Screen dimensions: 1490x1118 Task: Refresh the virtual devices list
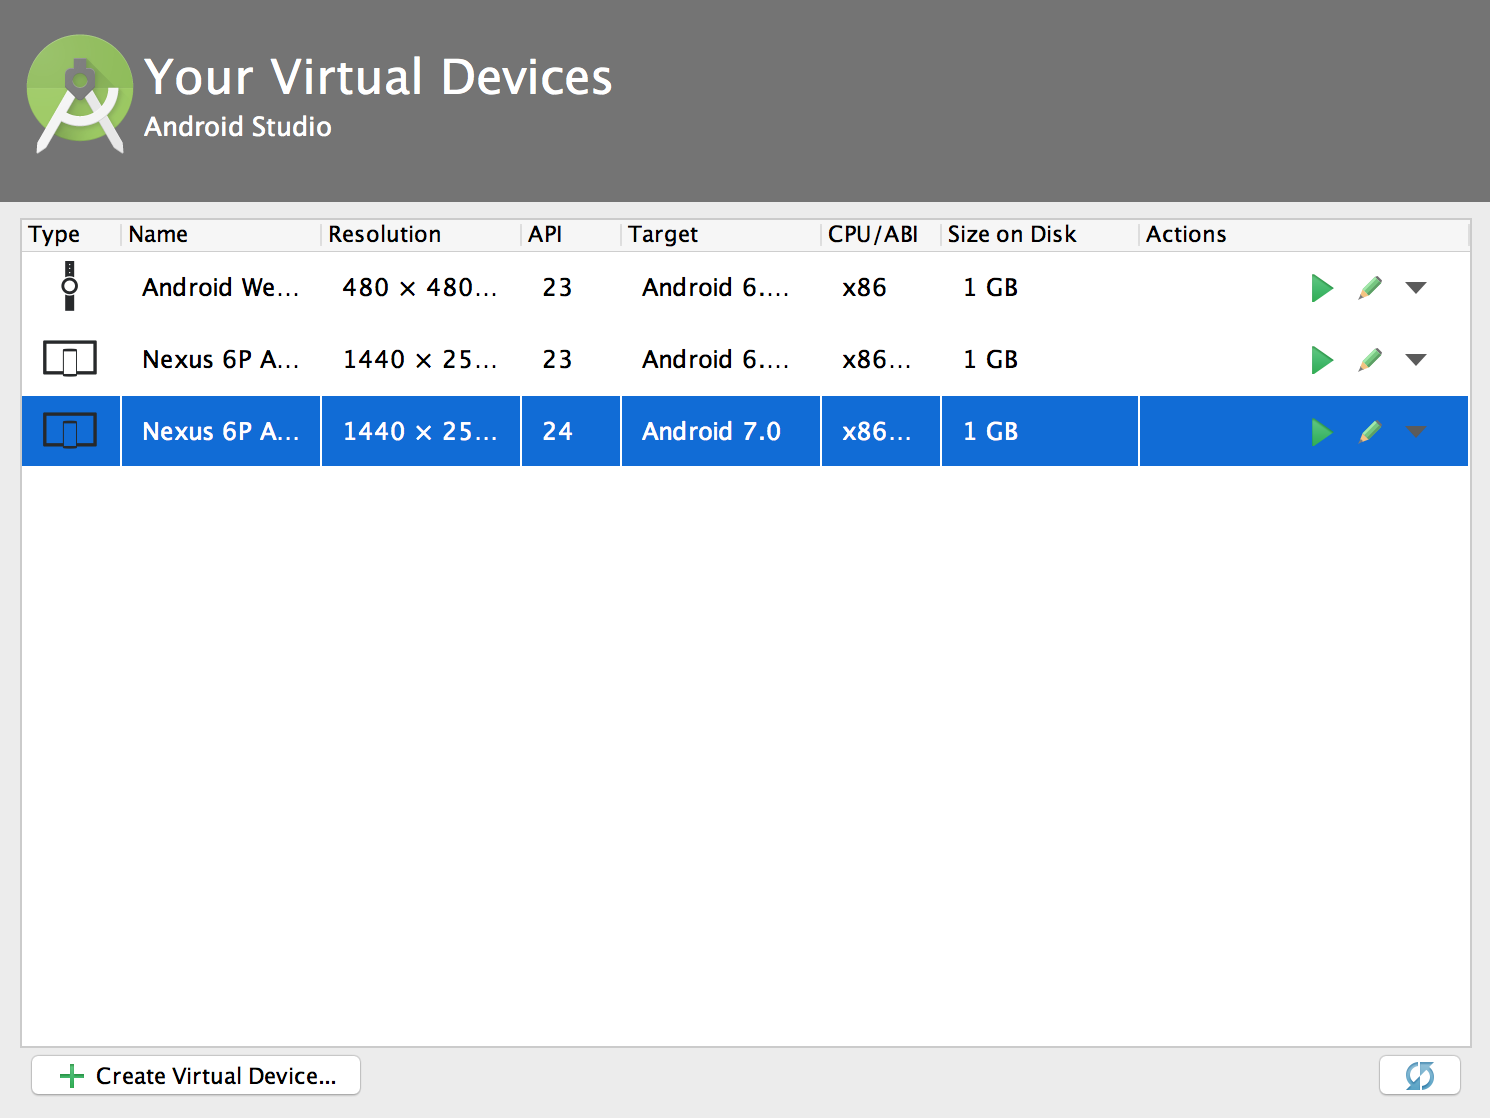1419,1075
